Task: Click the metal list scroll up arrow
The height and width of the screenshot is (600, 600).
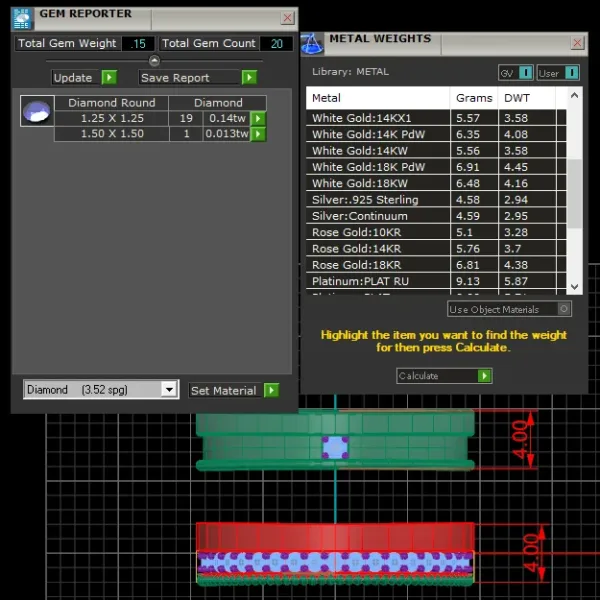Action: point(574,95)
